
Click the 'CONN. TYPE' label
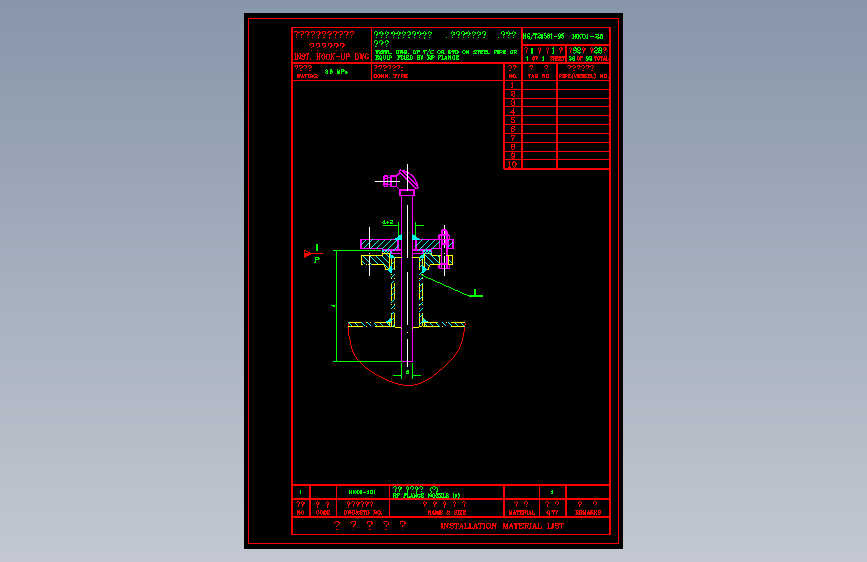pyautogui.click(x=391, y=76)
